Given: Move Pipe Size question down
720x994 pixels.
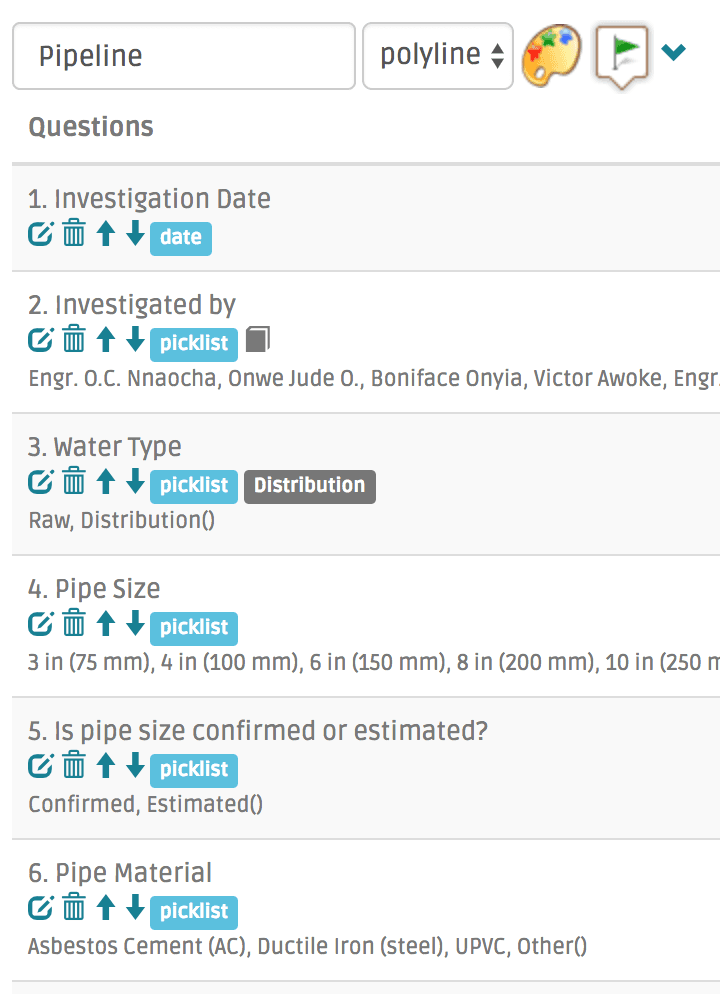Looking at the screenshot, I should click(135, 625).
